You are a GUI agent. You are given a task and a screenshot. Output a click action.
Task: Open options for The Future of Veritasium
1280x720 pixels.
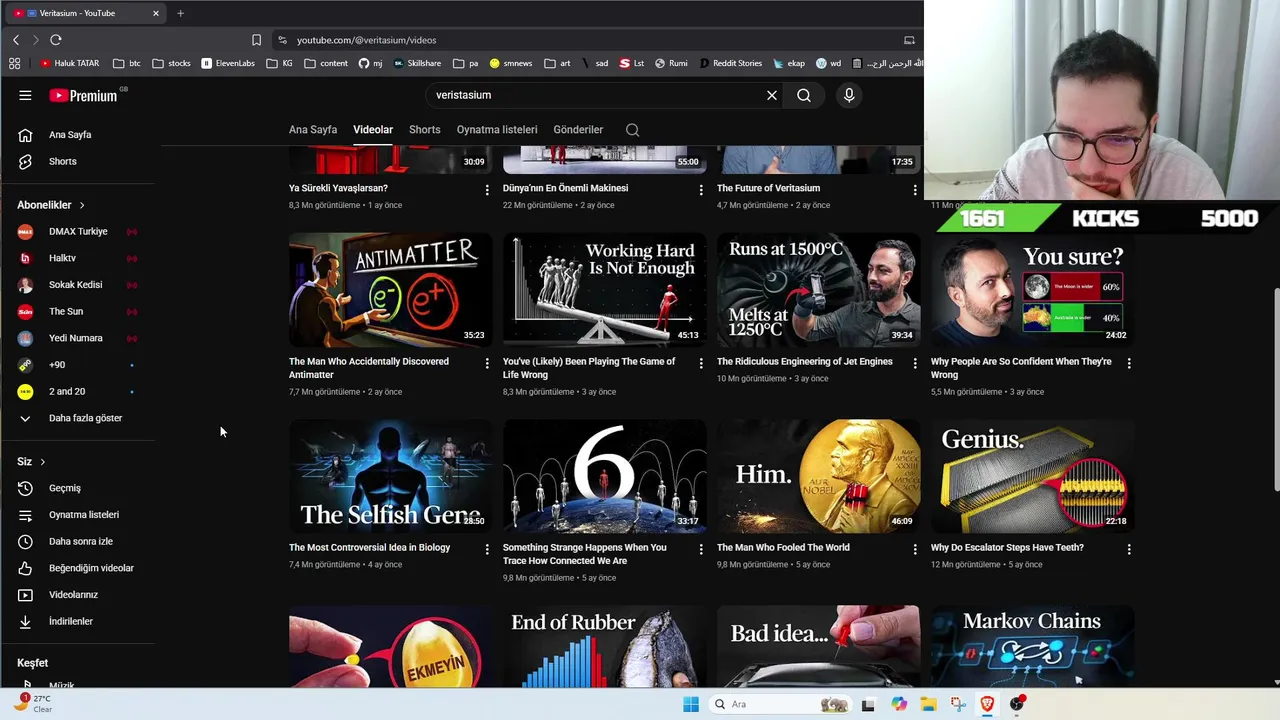[914, 190]
